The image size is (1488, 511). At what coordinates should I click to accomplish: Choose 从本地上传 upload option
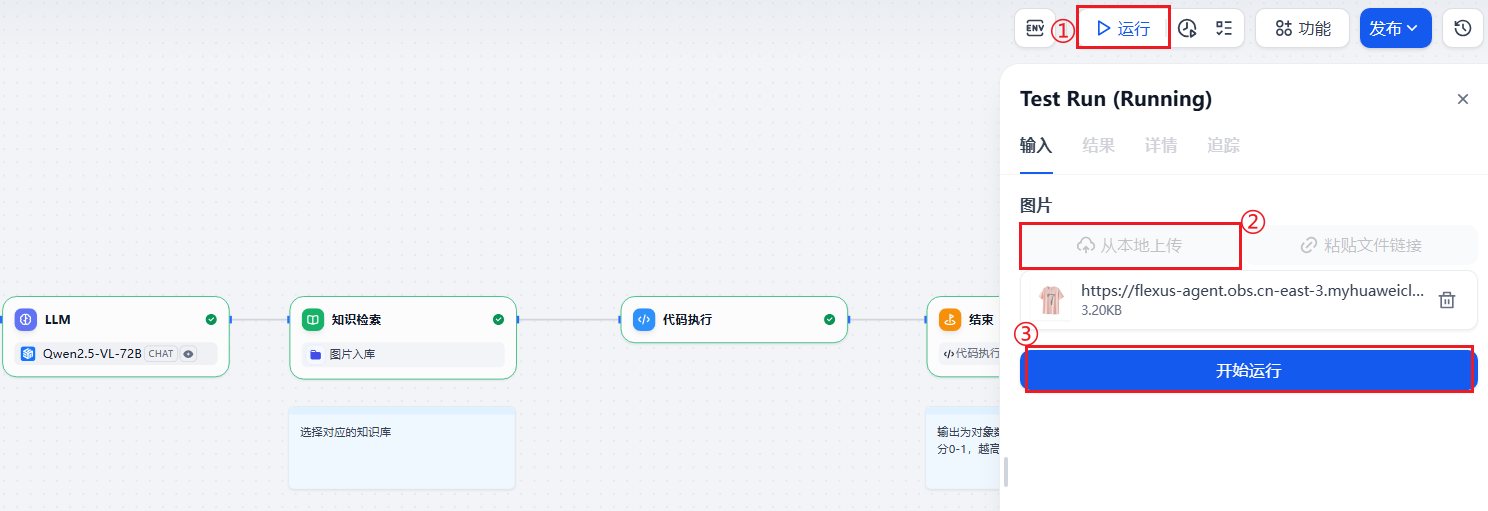tap(1129, 245)
